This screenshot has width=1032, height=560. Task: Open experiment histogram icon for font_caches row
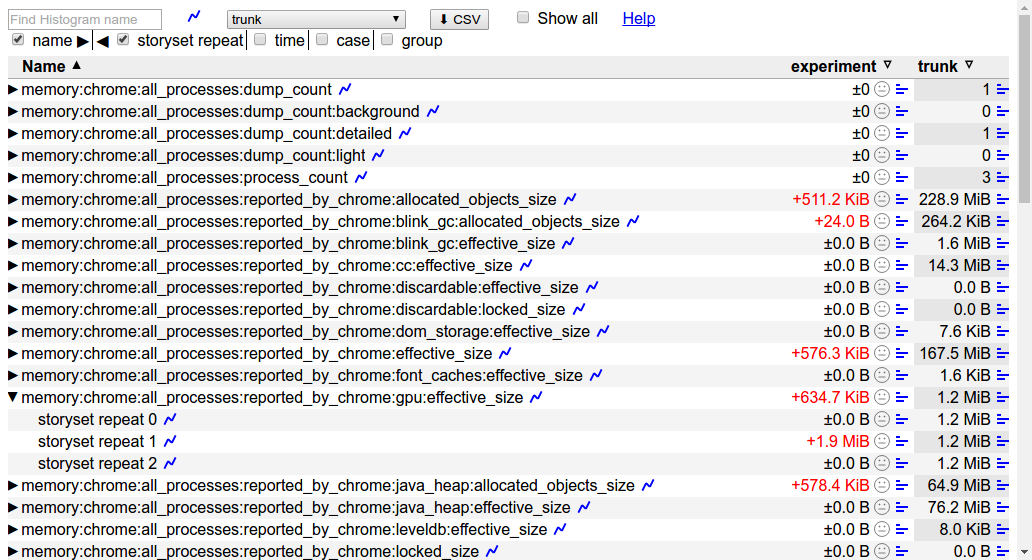pos(902,375)
